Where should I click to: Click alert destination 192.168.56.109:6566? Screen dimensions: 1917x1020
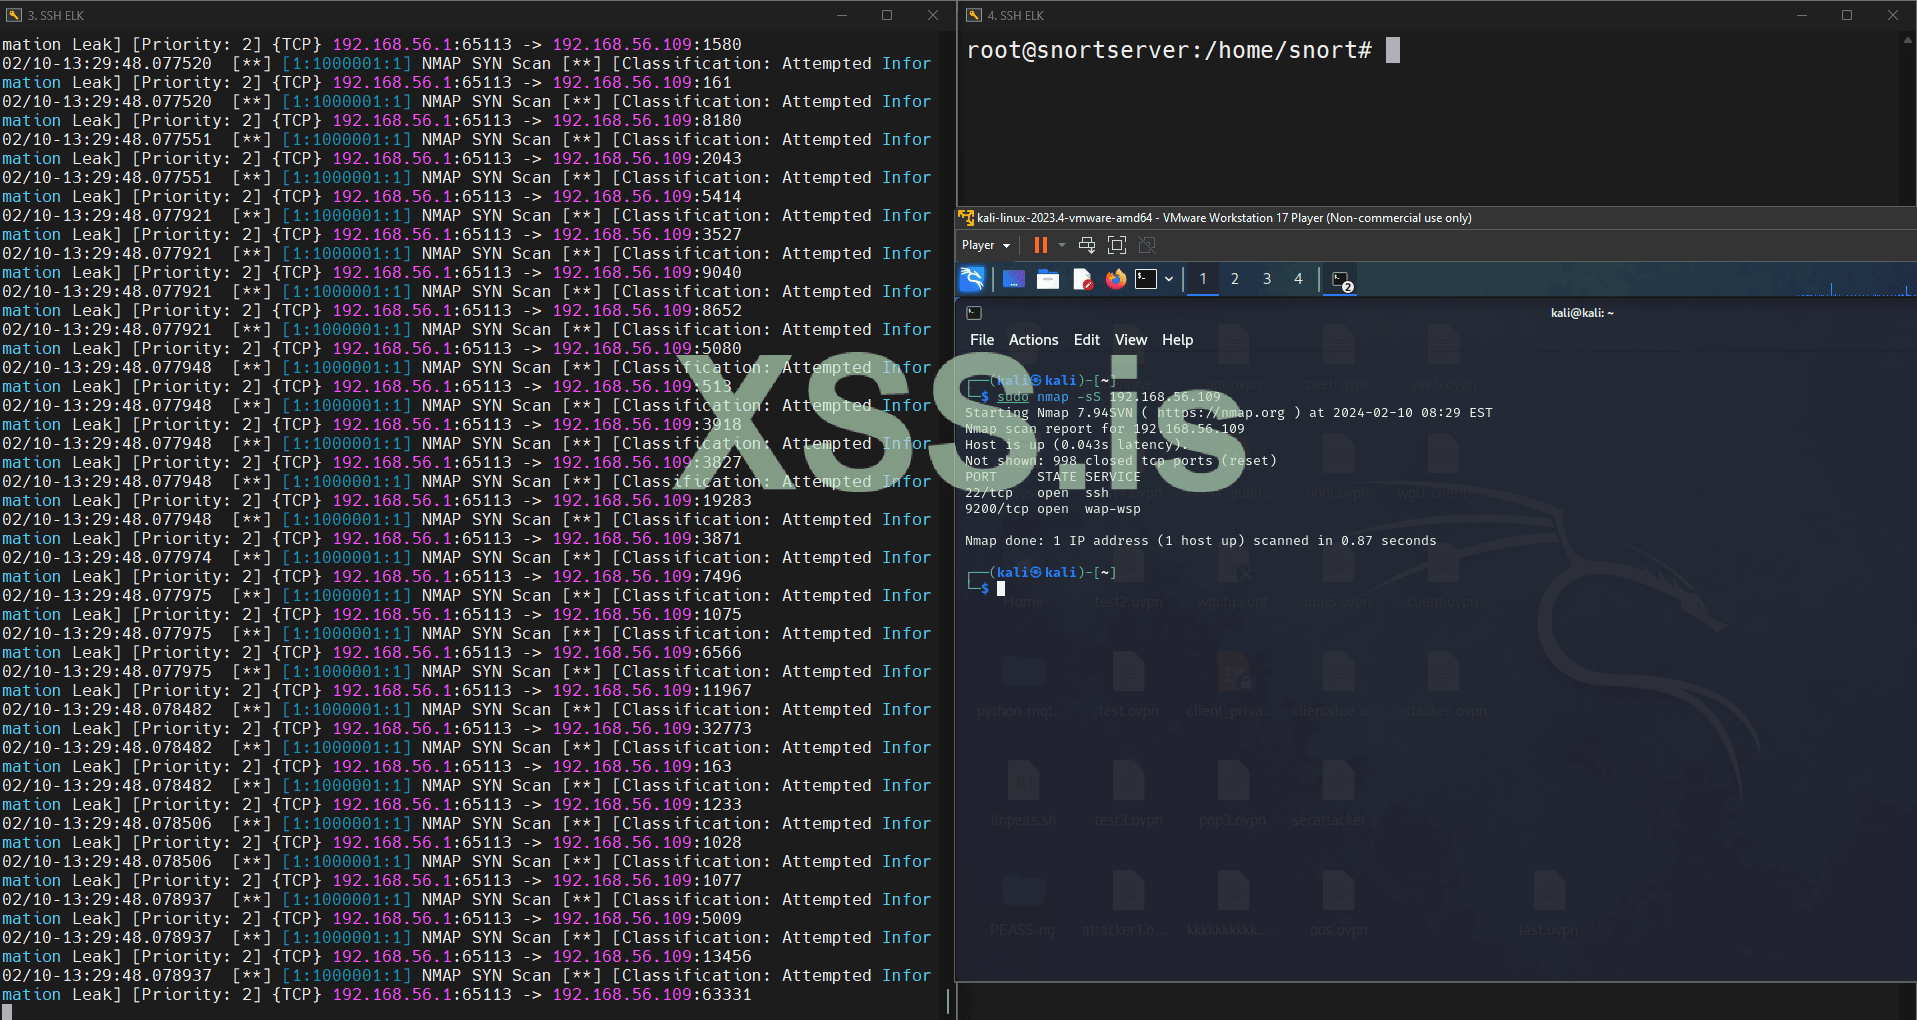coord(647,652)
